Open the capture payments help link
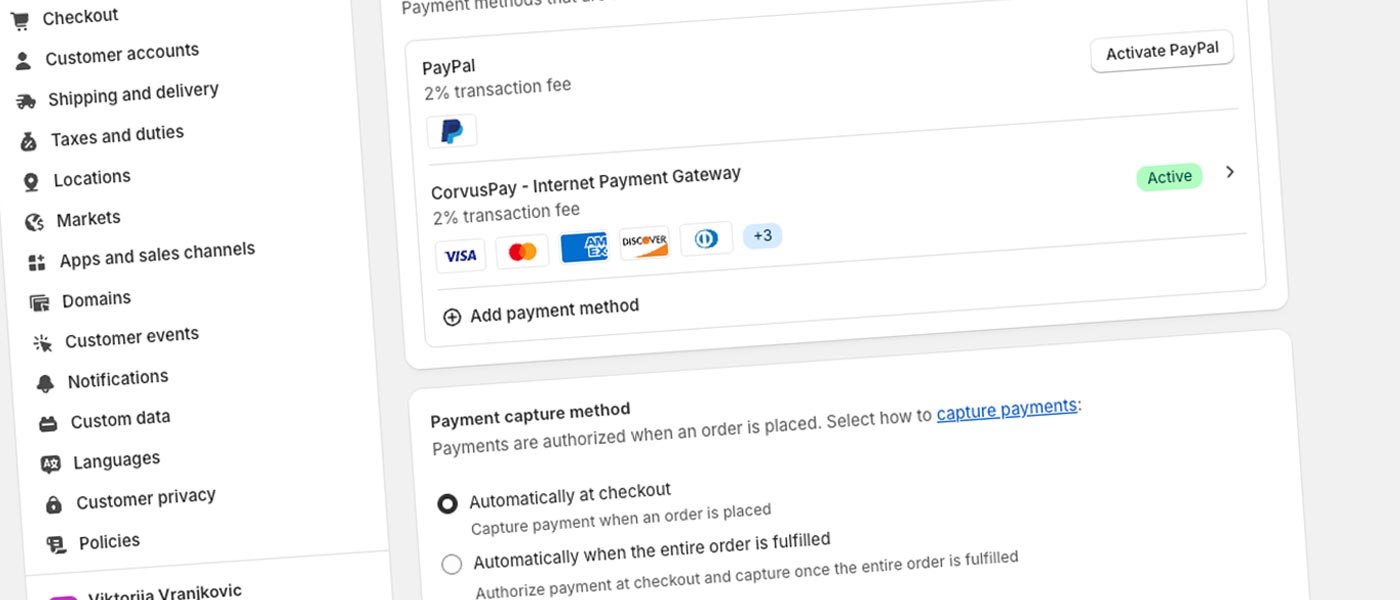This screenshot has height=600, width=1400. (1005, 408)
